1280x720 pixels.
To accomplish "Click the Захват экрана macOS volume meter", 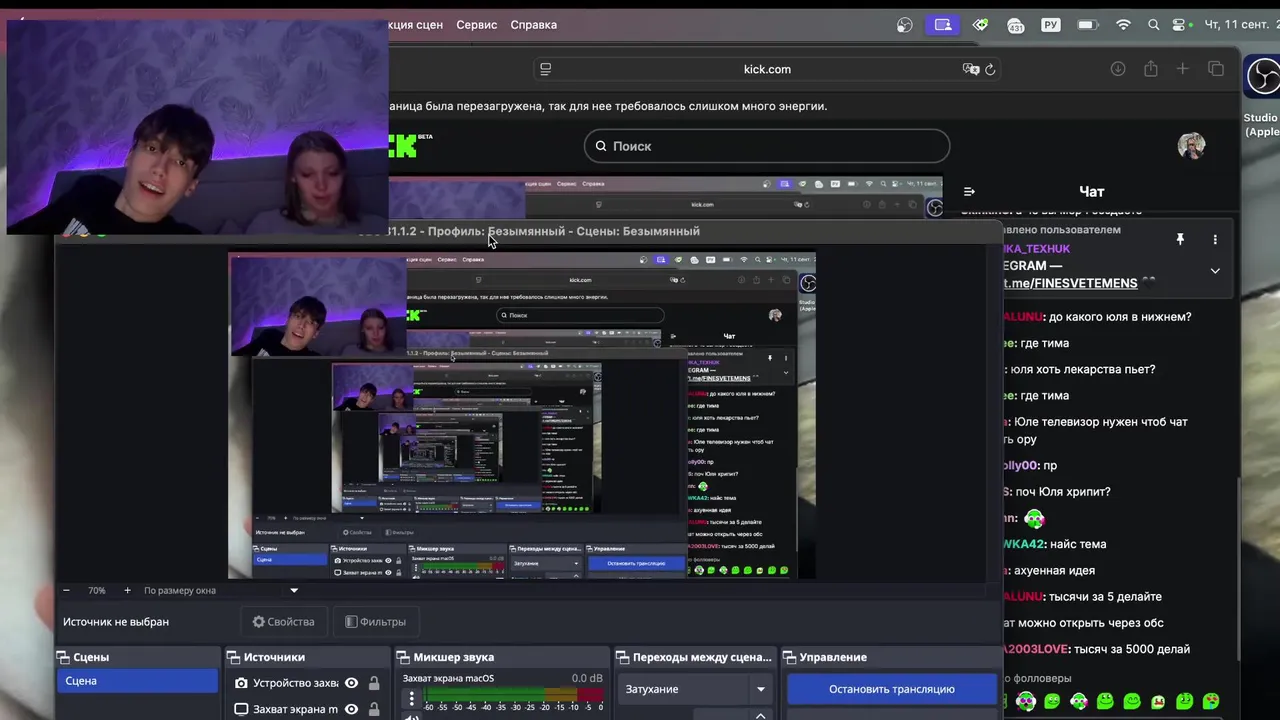I will pyautogui.click(x=513, y=694).
